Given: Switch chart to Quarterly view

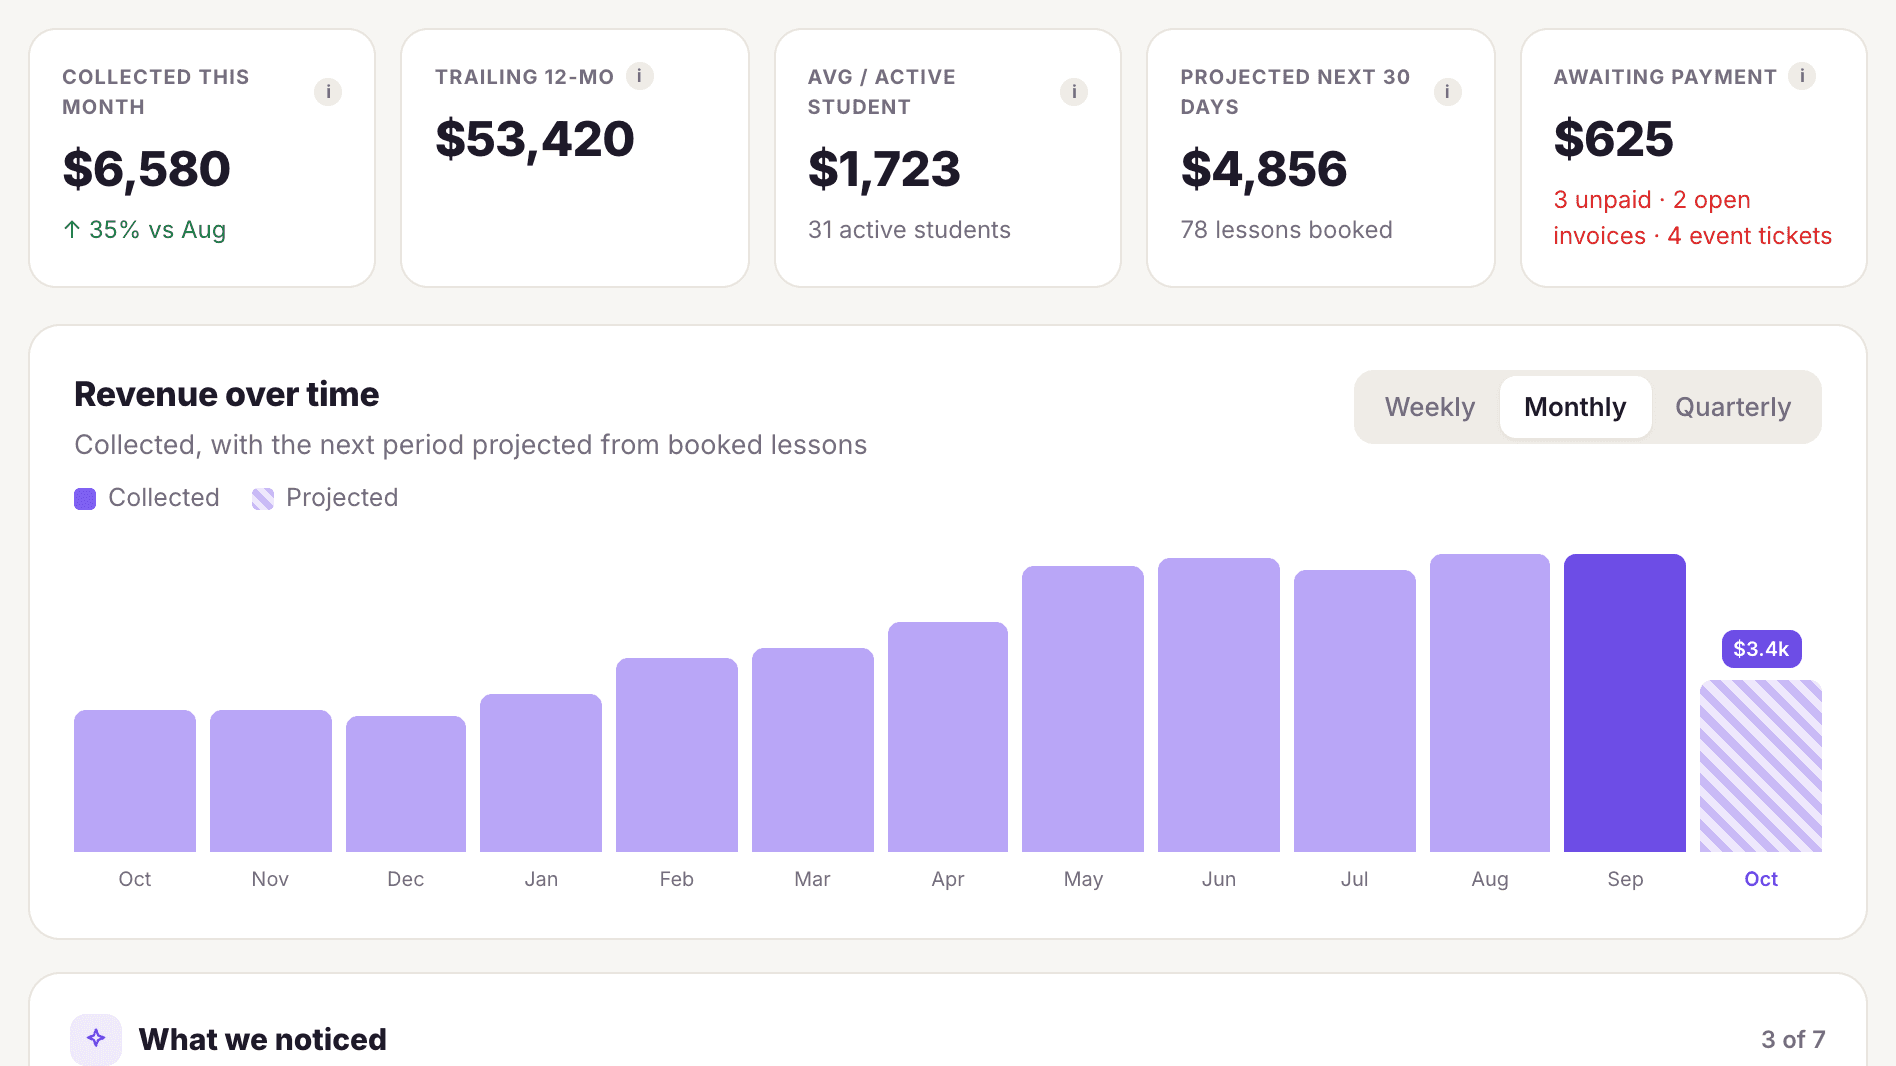Looking at the screenshot, I should pos(1733,407).
